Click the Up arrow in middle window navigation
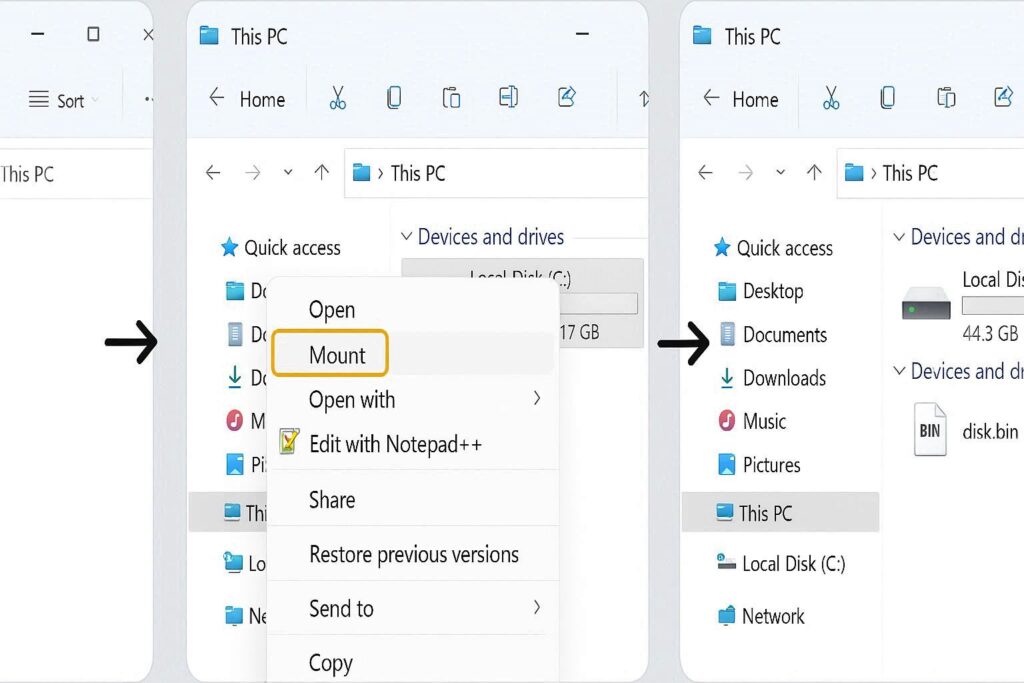Screen dimensions: 1024x683 [321, 173]
